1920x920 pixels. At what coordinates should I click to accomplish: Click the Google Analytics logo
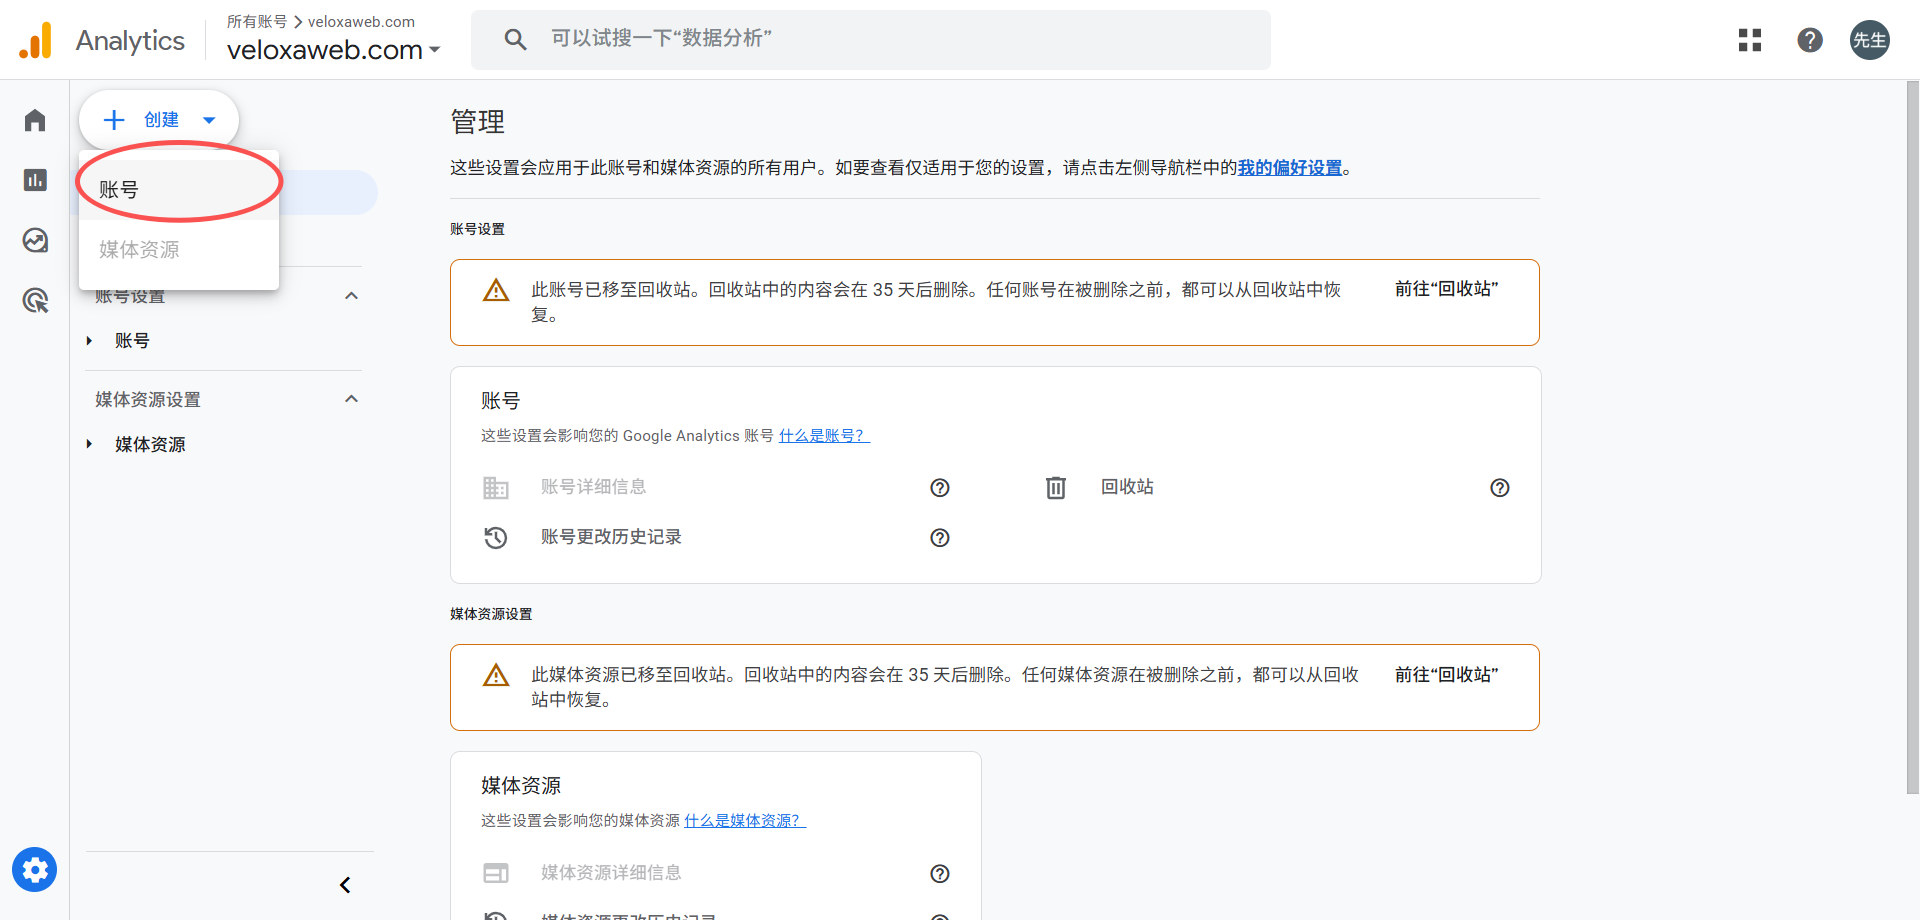[100, 40]
